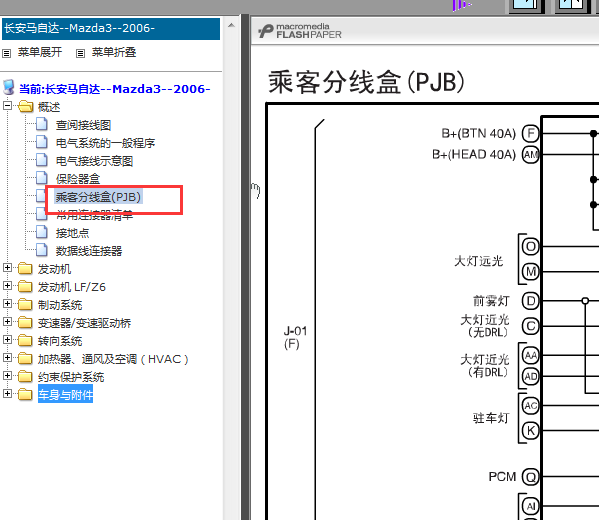Select the 转向系统 label

[x=60, y=341]
